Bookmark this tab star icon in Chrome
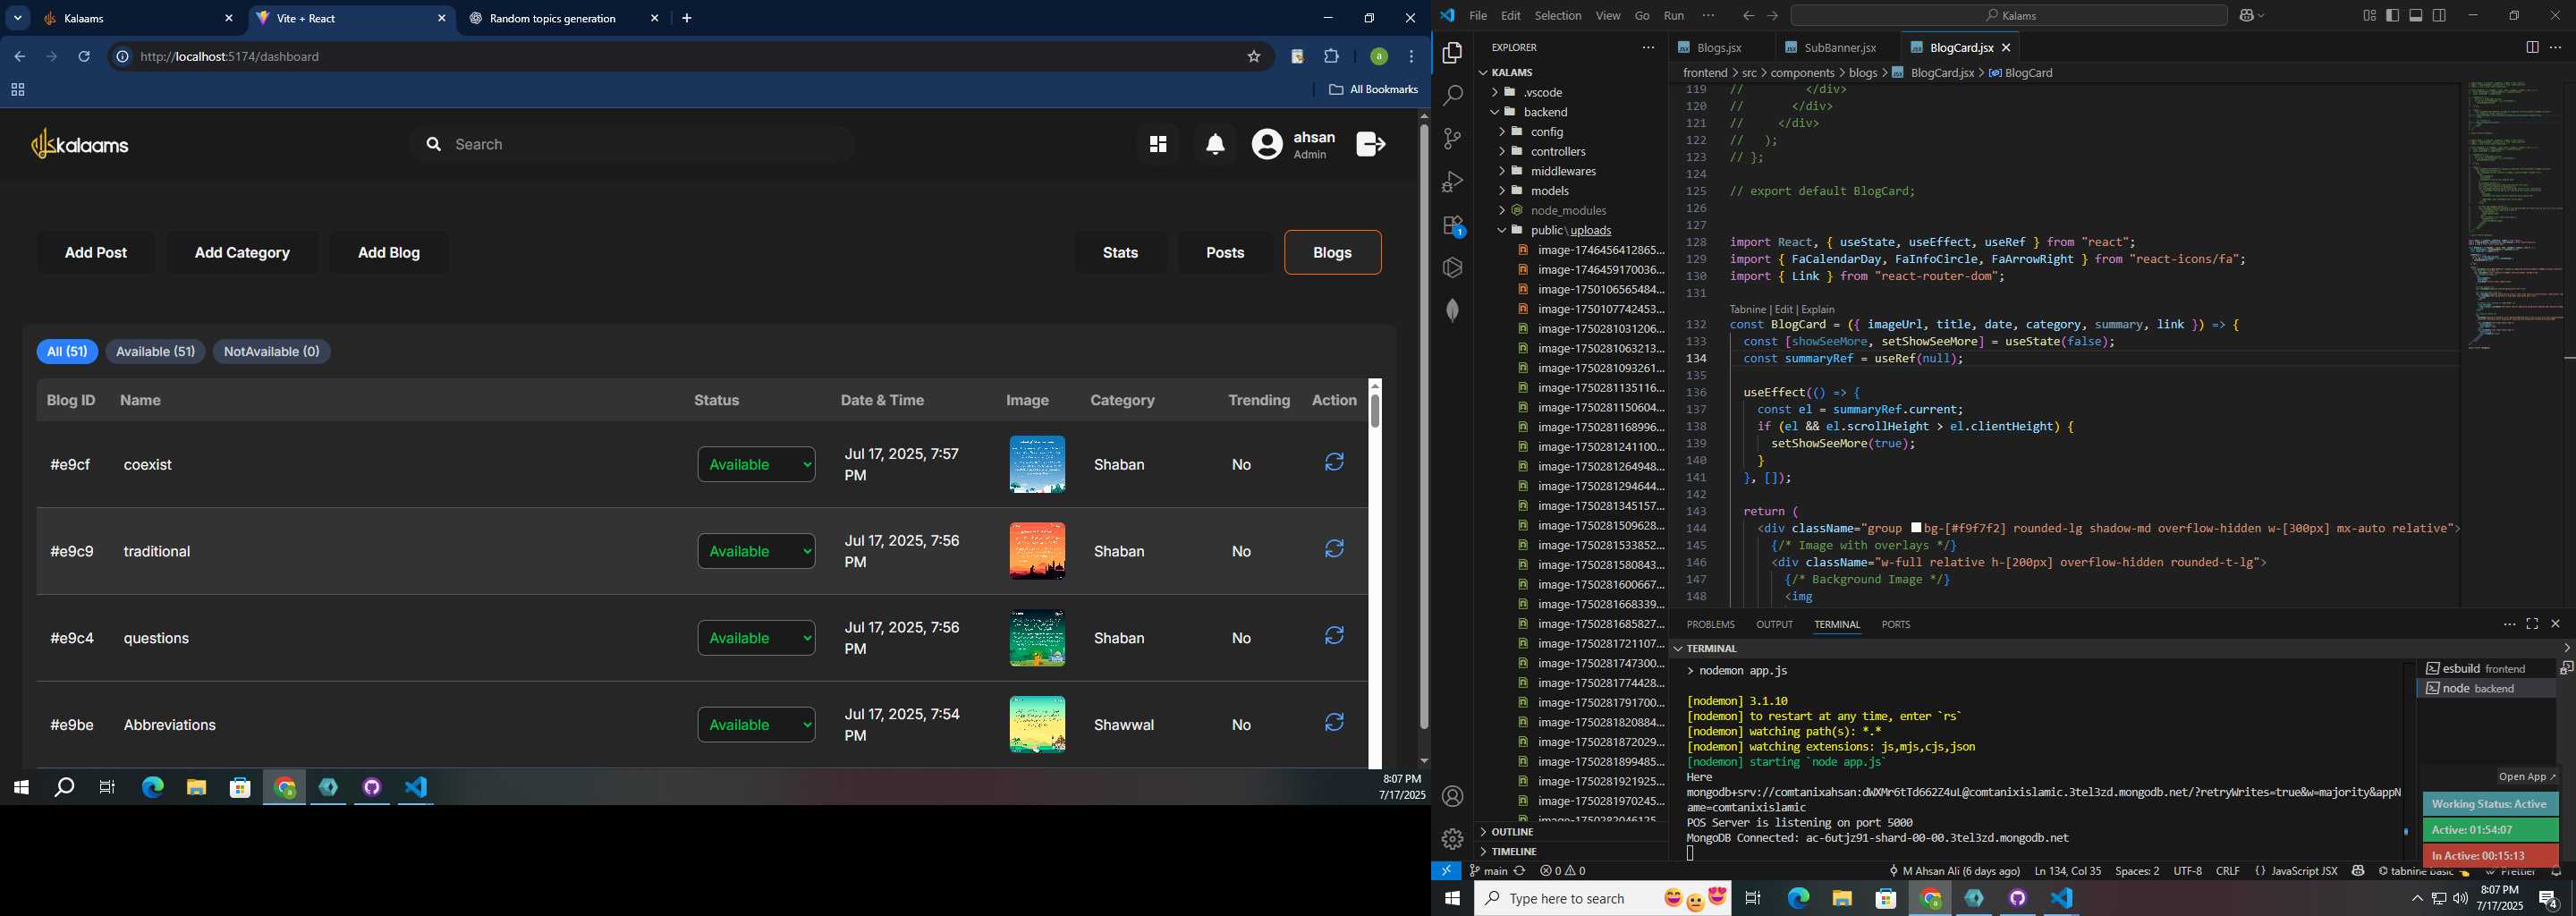The width and height of the screenshot is (2576, 916). (x=1254, y=57)
